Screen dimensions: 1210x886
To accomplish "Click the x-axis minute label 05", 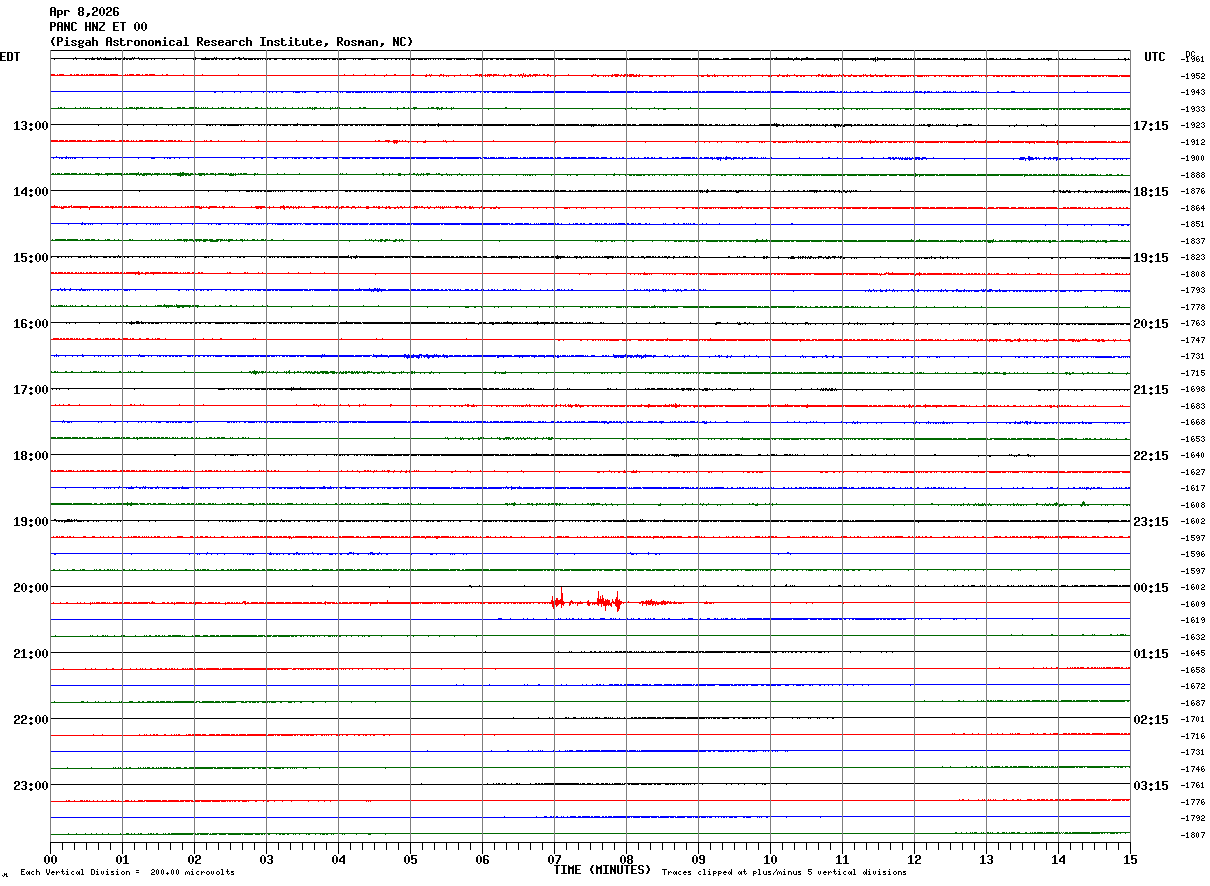I will click(x=411, y=860).
